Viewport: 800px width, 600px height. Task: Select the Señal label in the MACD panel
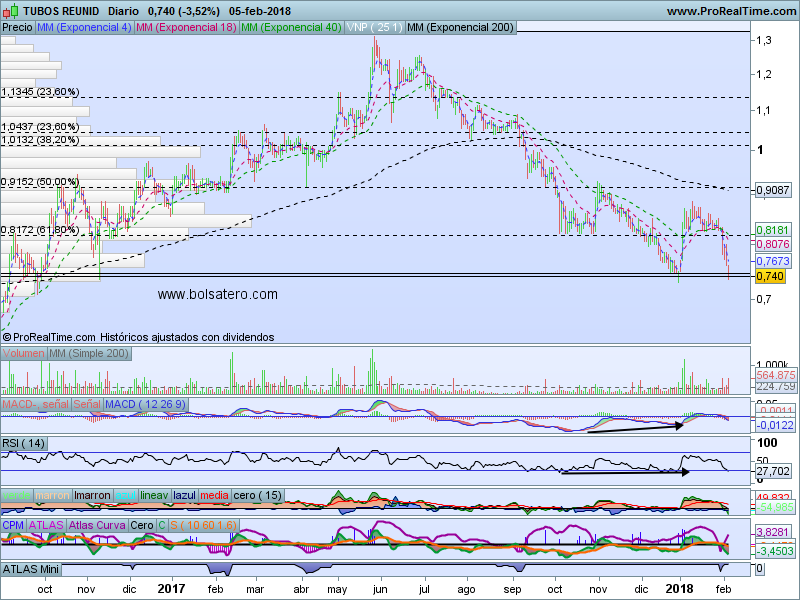(86, 402)
